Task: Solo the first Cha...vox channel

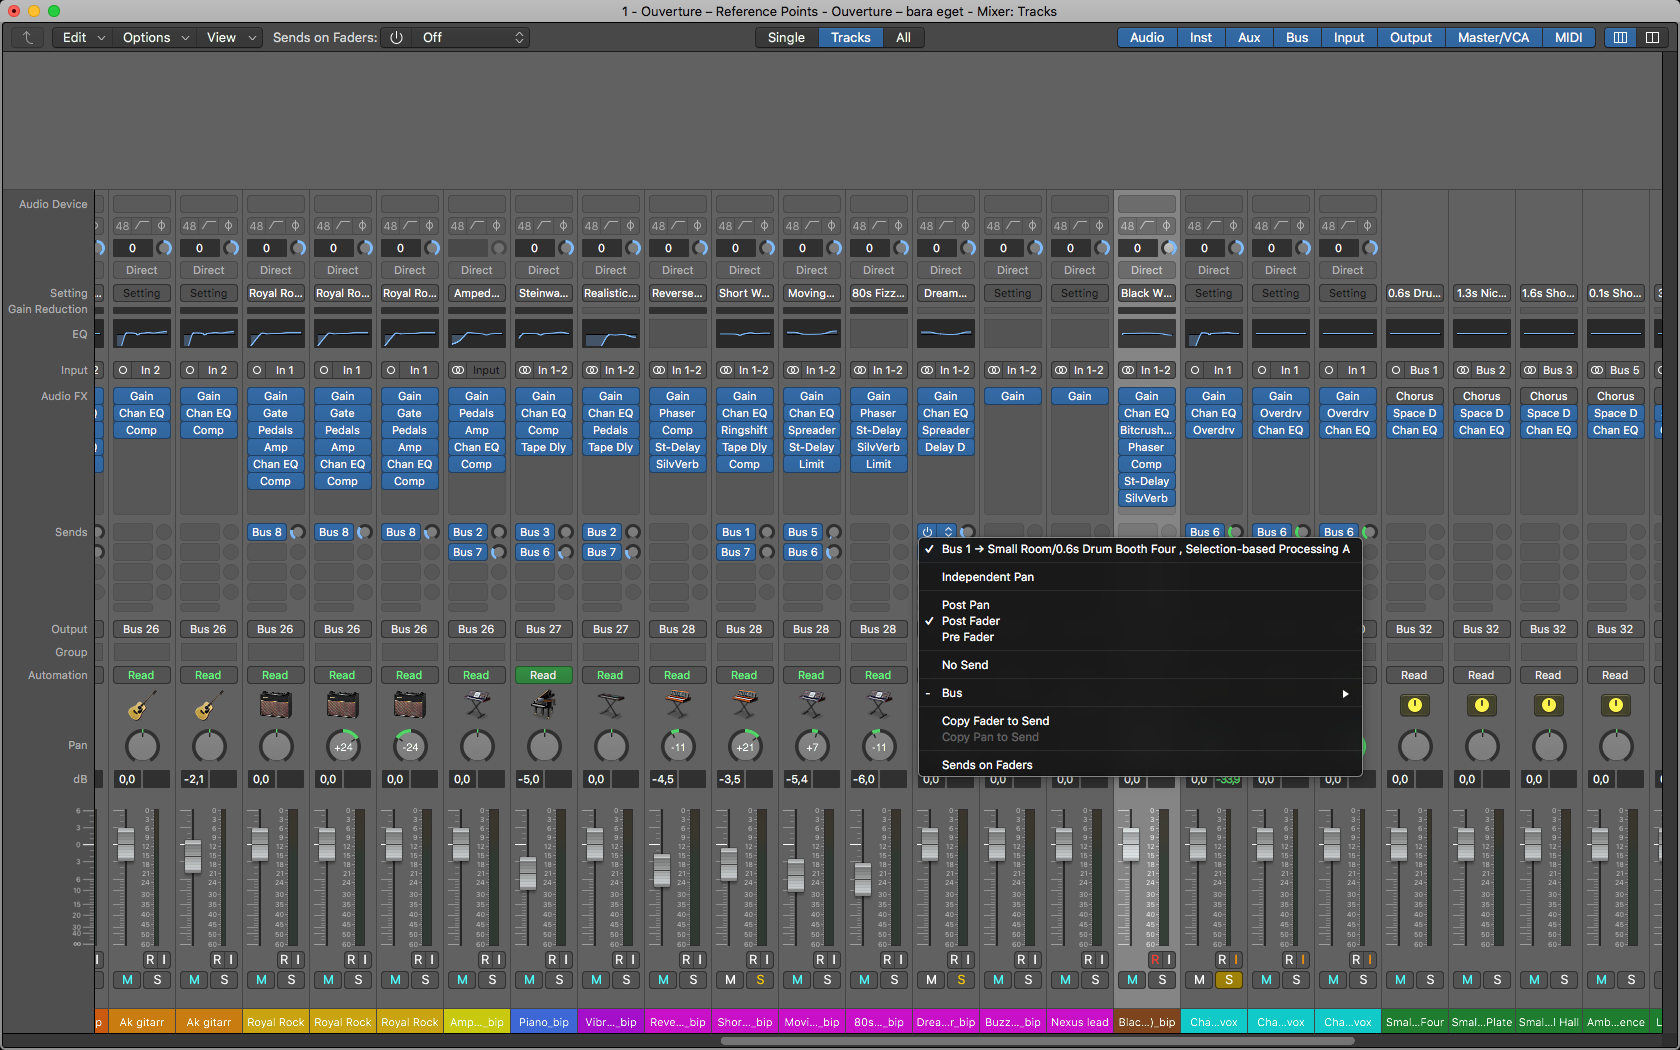Action: pos(1229,980)
